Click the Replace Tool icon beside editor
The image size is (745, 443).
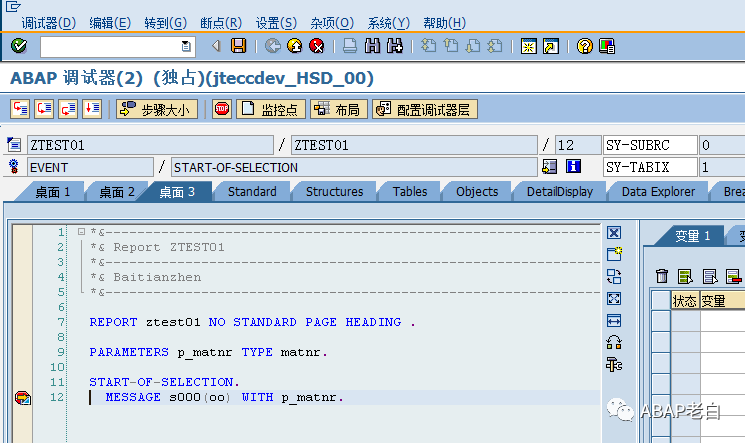point(614,276)
